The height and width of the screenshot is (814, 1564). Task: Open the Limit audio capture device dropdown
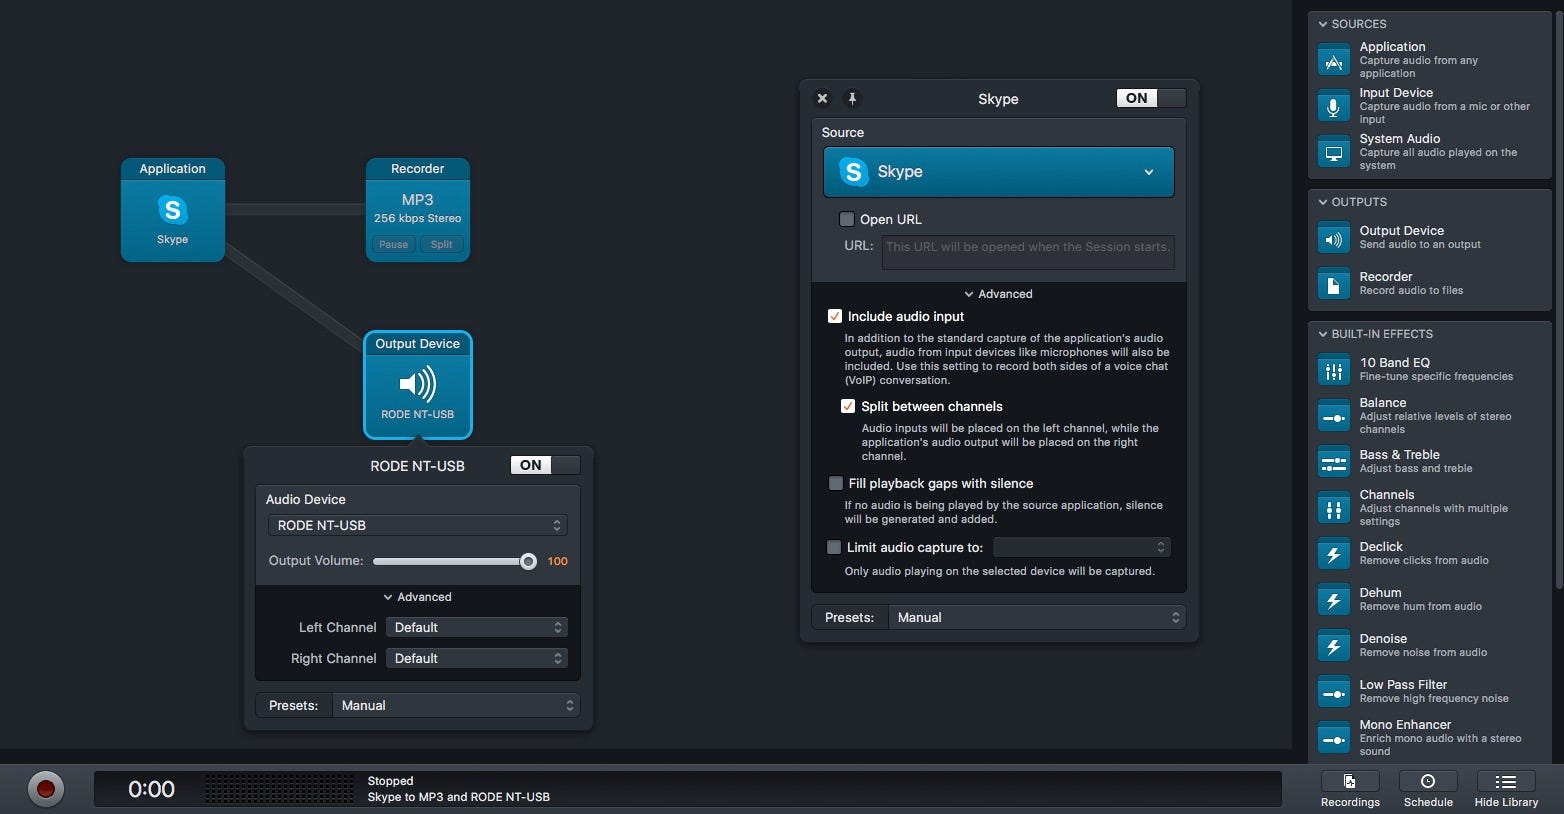(1081, 547)
